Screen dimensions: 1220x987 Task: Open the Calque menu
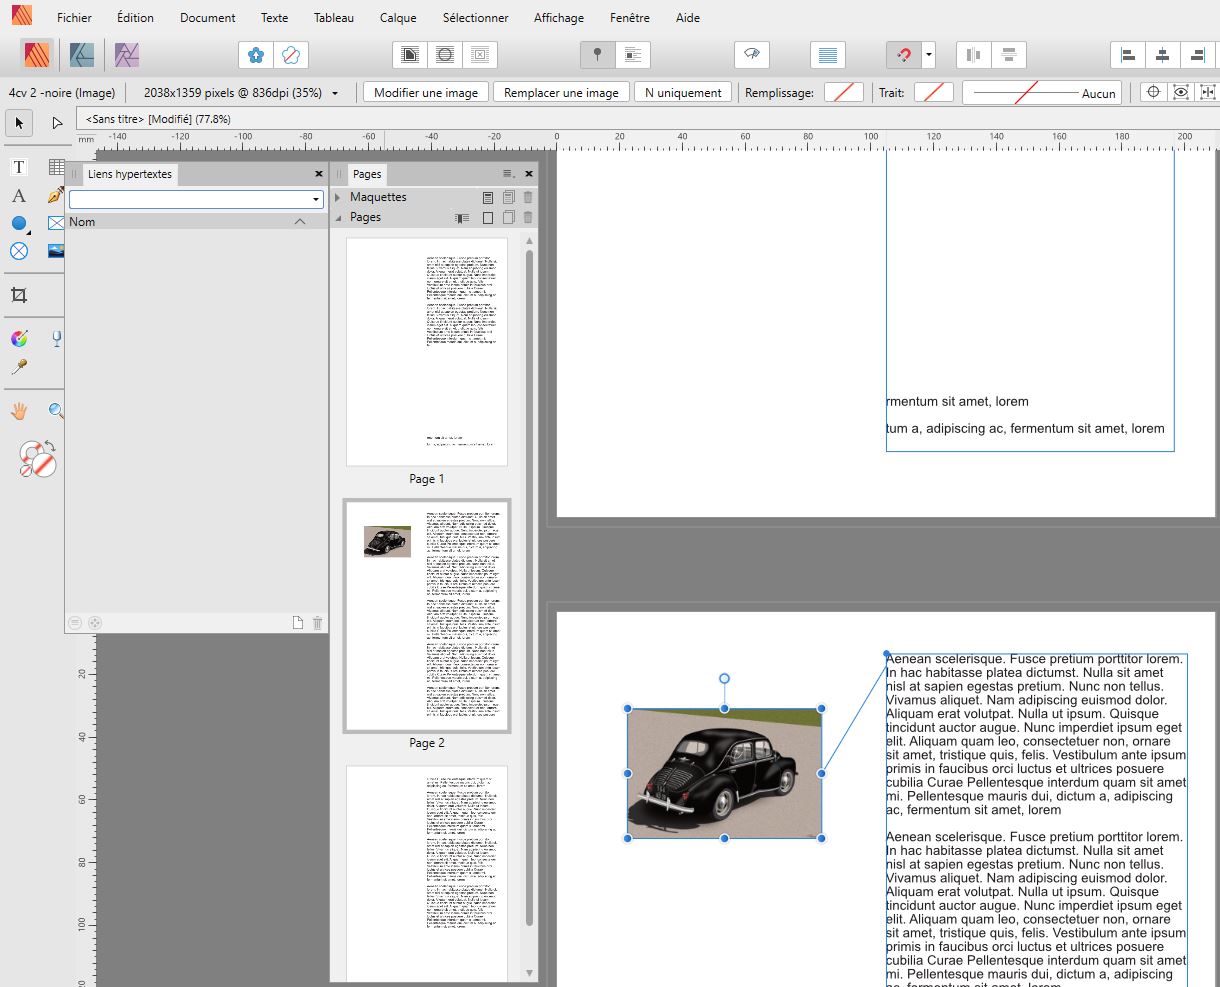coord(398,18)
